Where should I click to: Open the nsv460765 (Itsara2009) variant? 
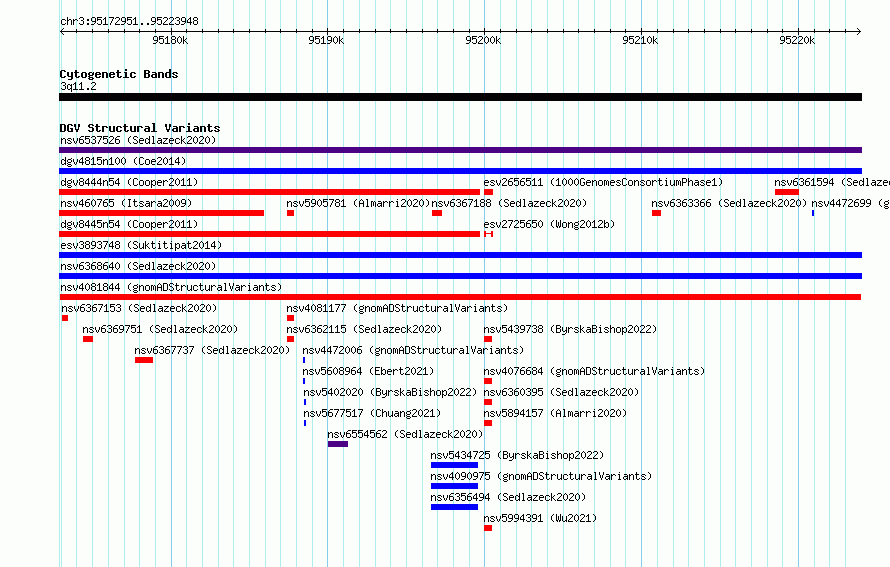[x=126, y=203]
